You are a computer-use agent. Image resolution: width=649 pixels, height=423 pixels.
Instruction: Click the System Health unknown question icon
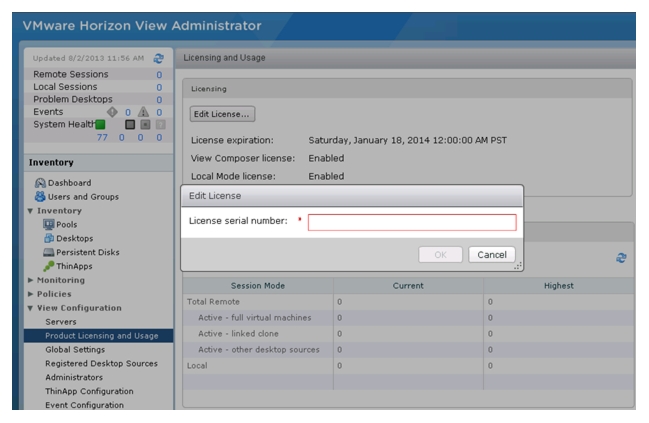pyautogui.click(x=161, y=124)
